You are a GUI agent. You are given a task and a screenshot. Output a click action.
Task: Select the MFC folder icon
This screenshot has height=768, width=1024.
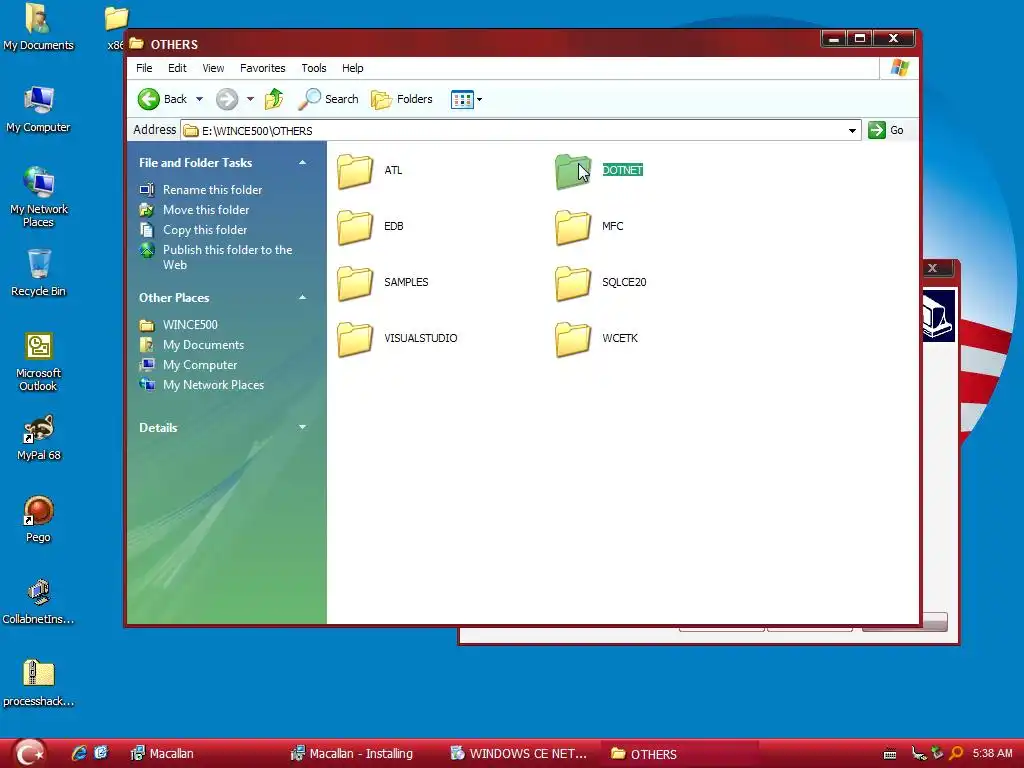pos(573,227)
